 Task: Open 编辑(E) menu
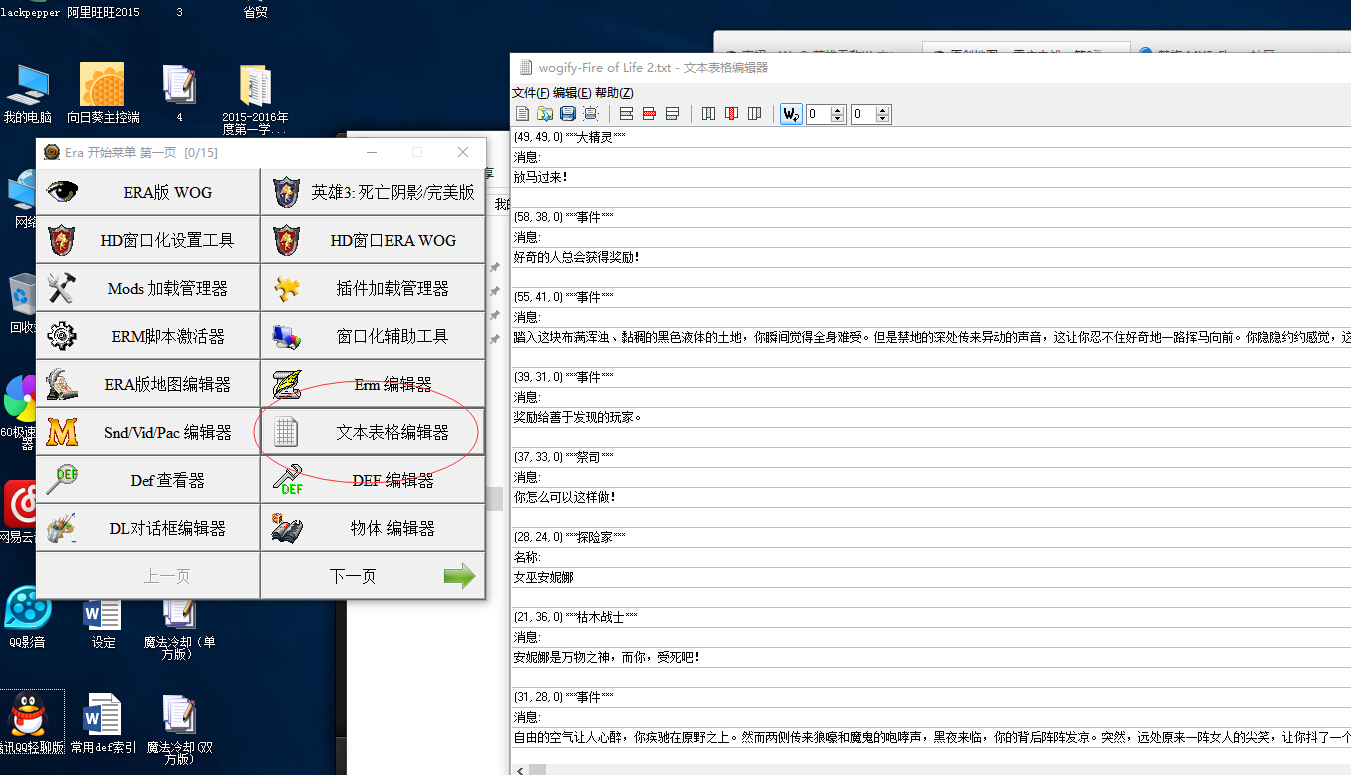point(572,93)
